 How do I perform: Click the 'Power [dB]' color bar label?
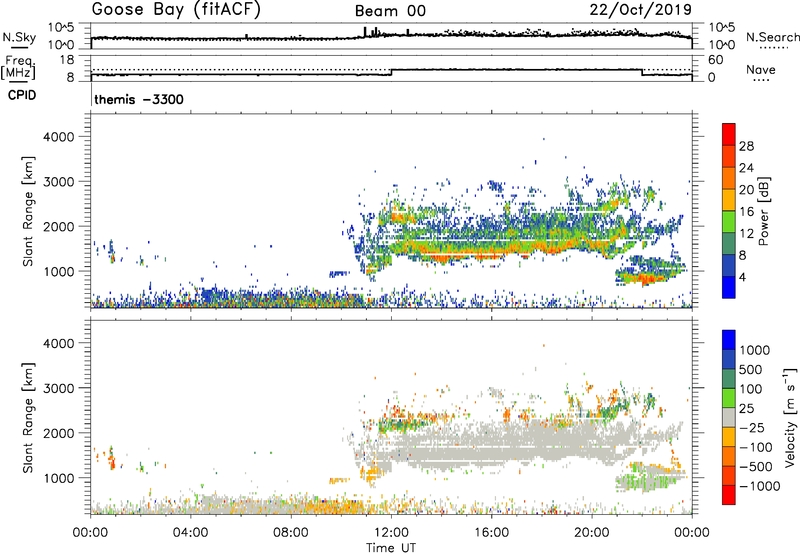click(763, 211)
